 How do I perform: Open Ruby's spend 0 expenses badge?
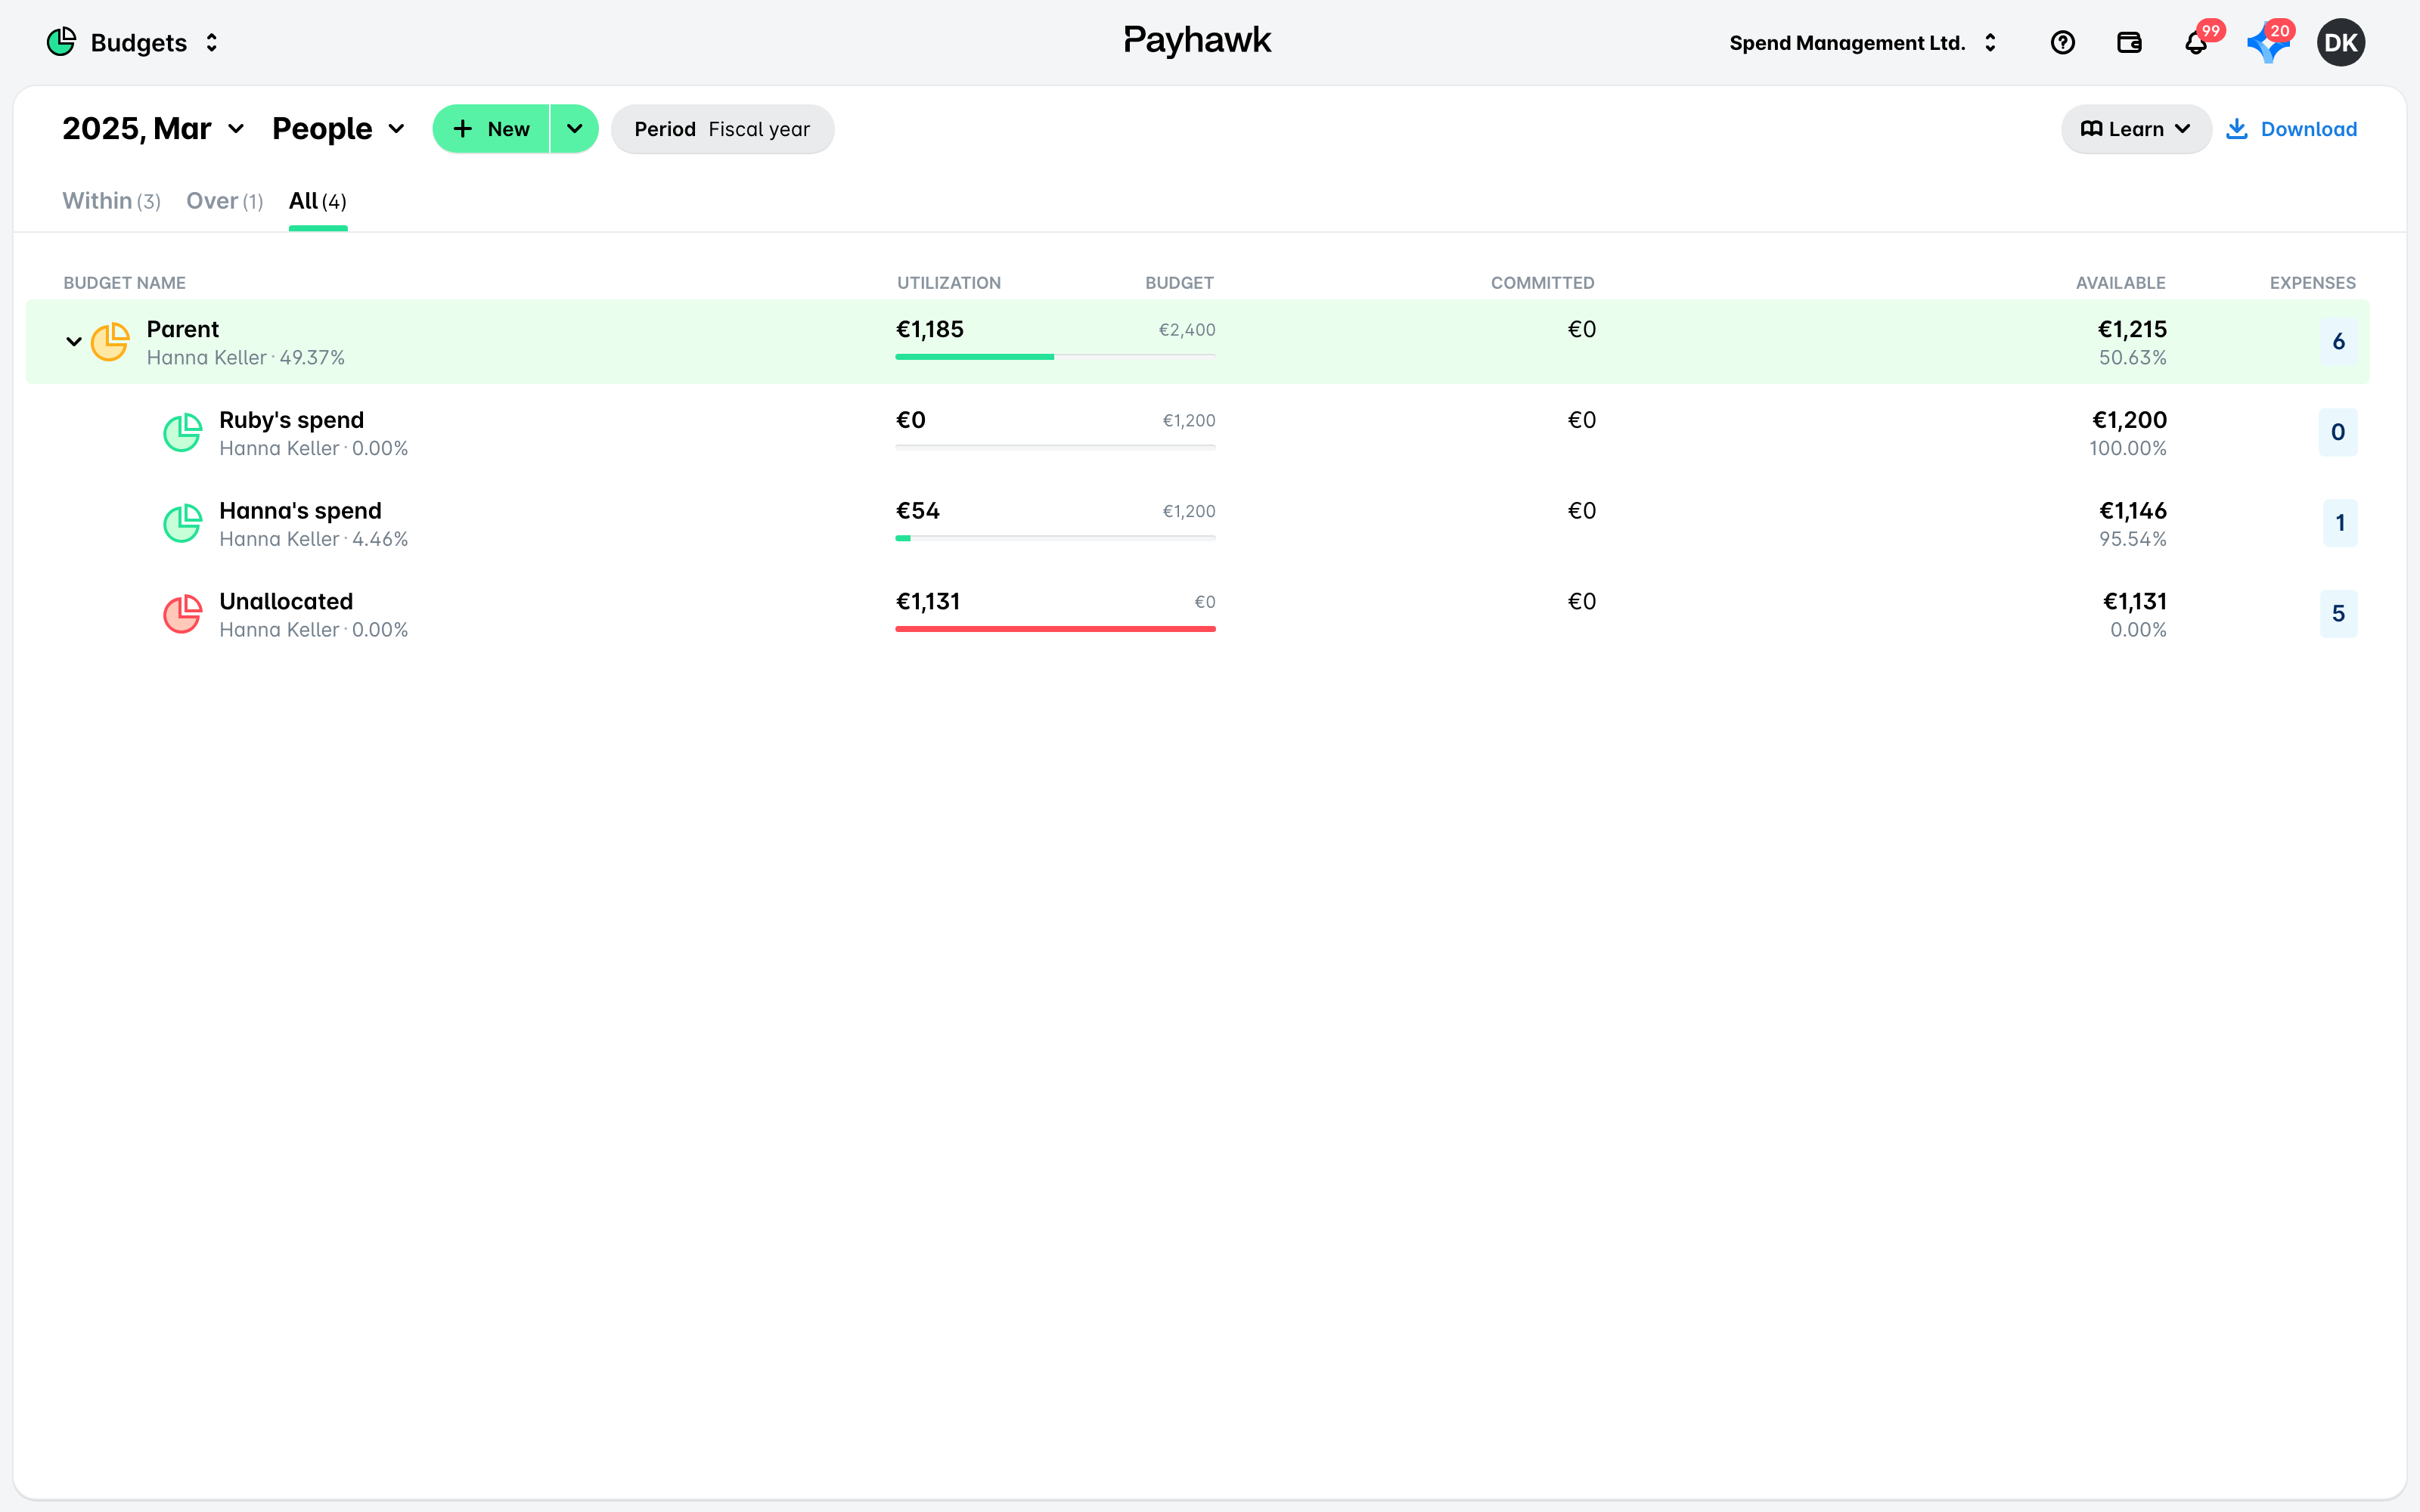tap(2337, 432)
